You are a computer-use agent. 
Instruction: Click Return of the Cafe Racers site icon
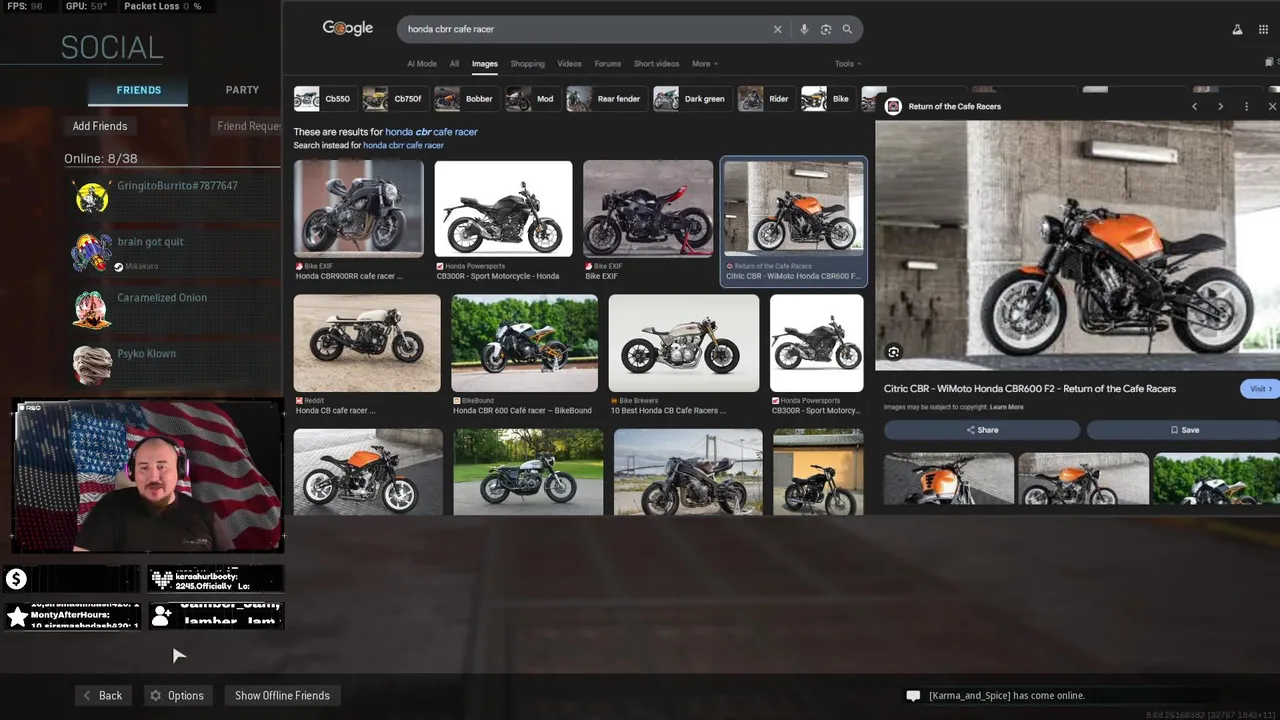pos(893,106)
